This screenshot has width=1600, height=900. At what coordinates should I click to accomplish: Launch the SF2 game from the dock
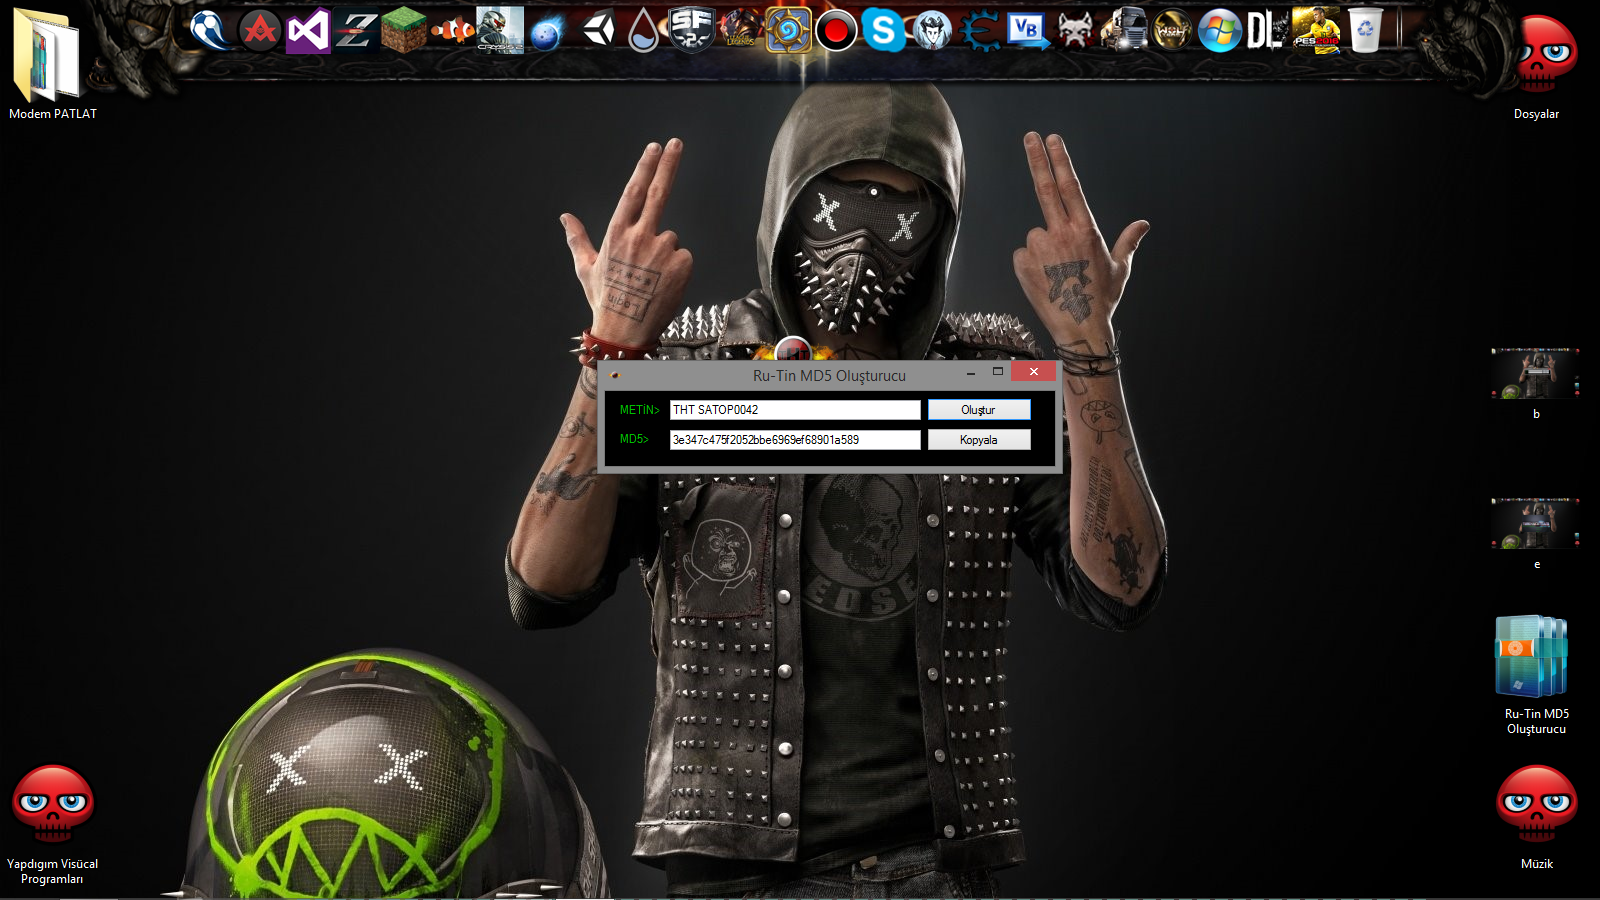[x=692, y=31]
